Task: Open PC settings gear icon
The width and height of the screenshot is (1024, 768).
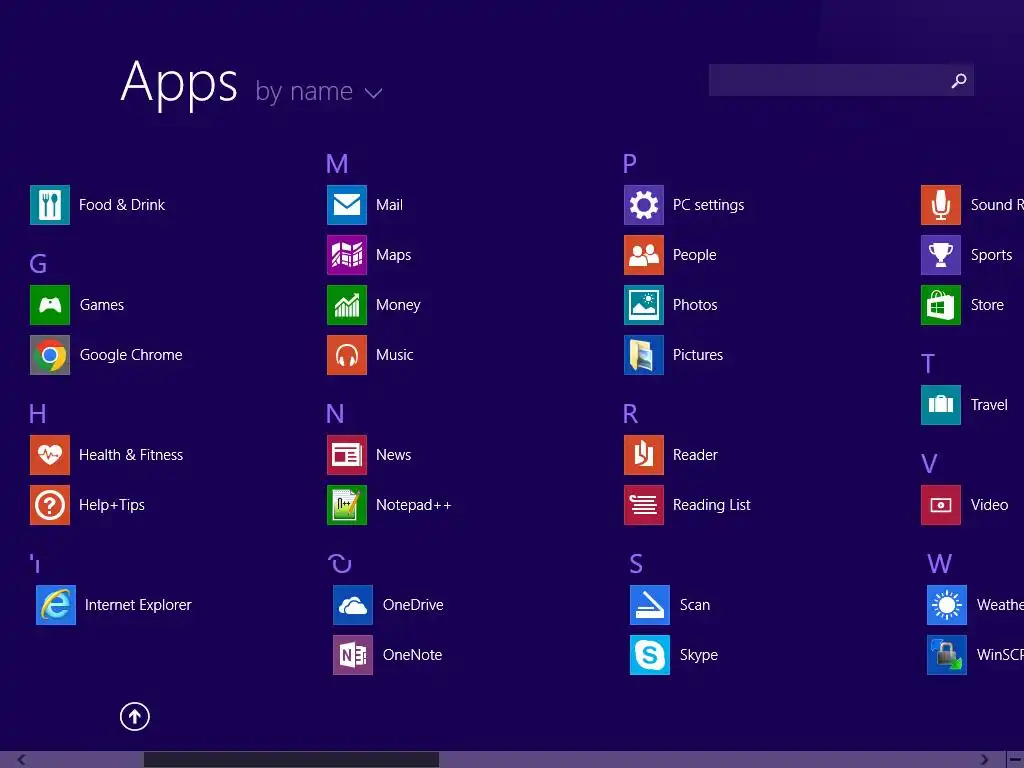Action: (644, 205)
